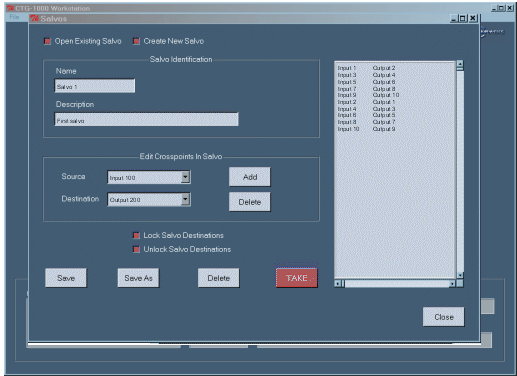The width and height of the screenshot is (517, 376).
Task: Select the Create New Salvo option
Action: 136,41
